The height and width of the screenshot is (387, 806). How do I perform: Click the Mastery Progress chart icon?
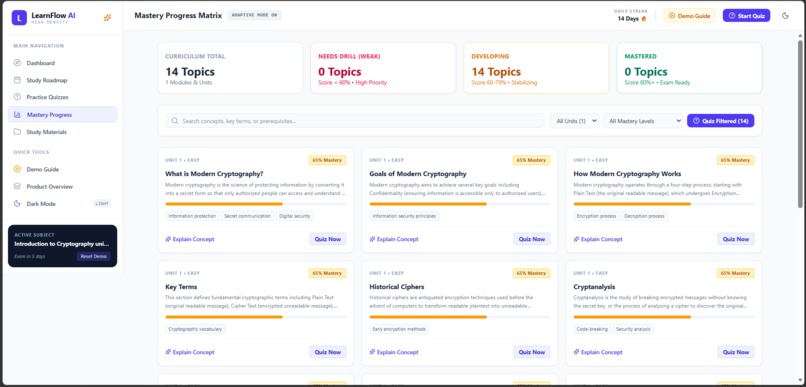pyautogui.click(x=17, y=115)
